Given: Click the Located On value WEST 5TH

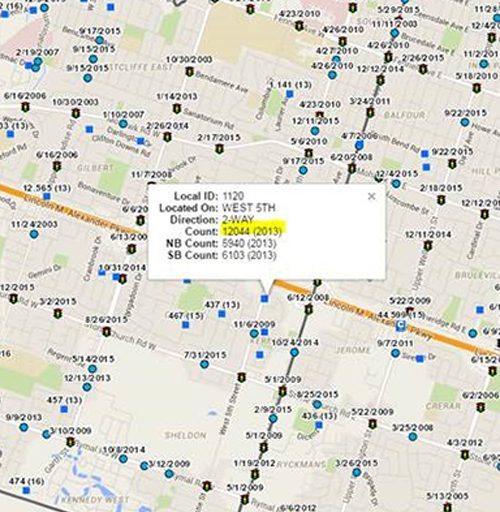Looking at the screenshot, I should pyautogui.click(x=249, y=208).
